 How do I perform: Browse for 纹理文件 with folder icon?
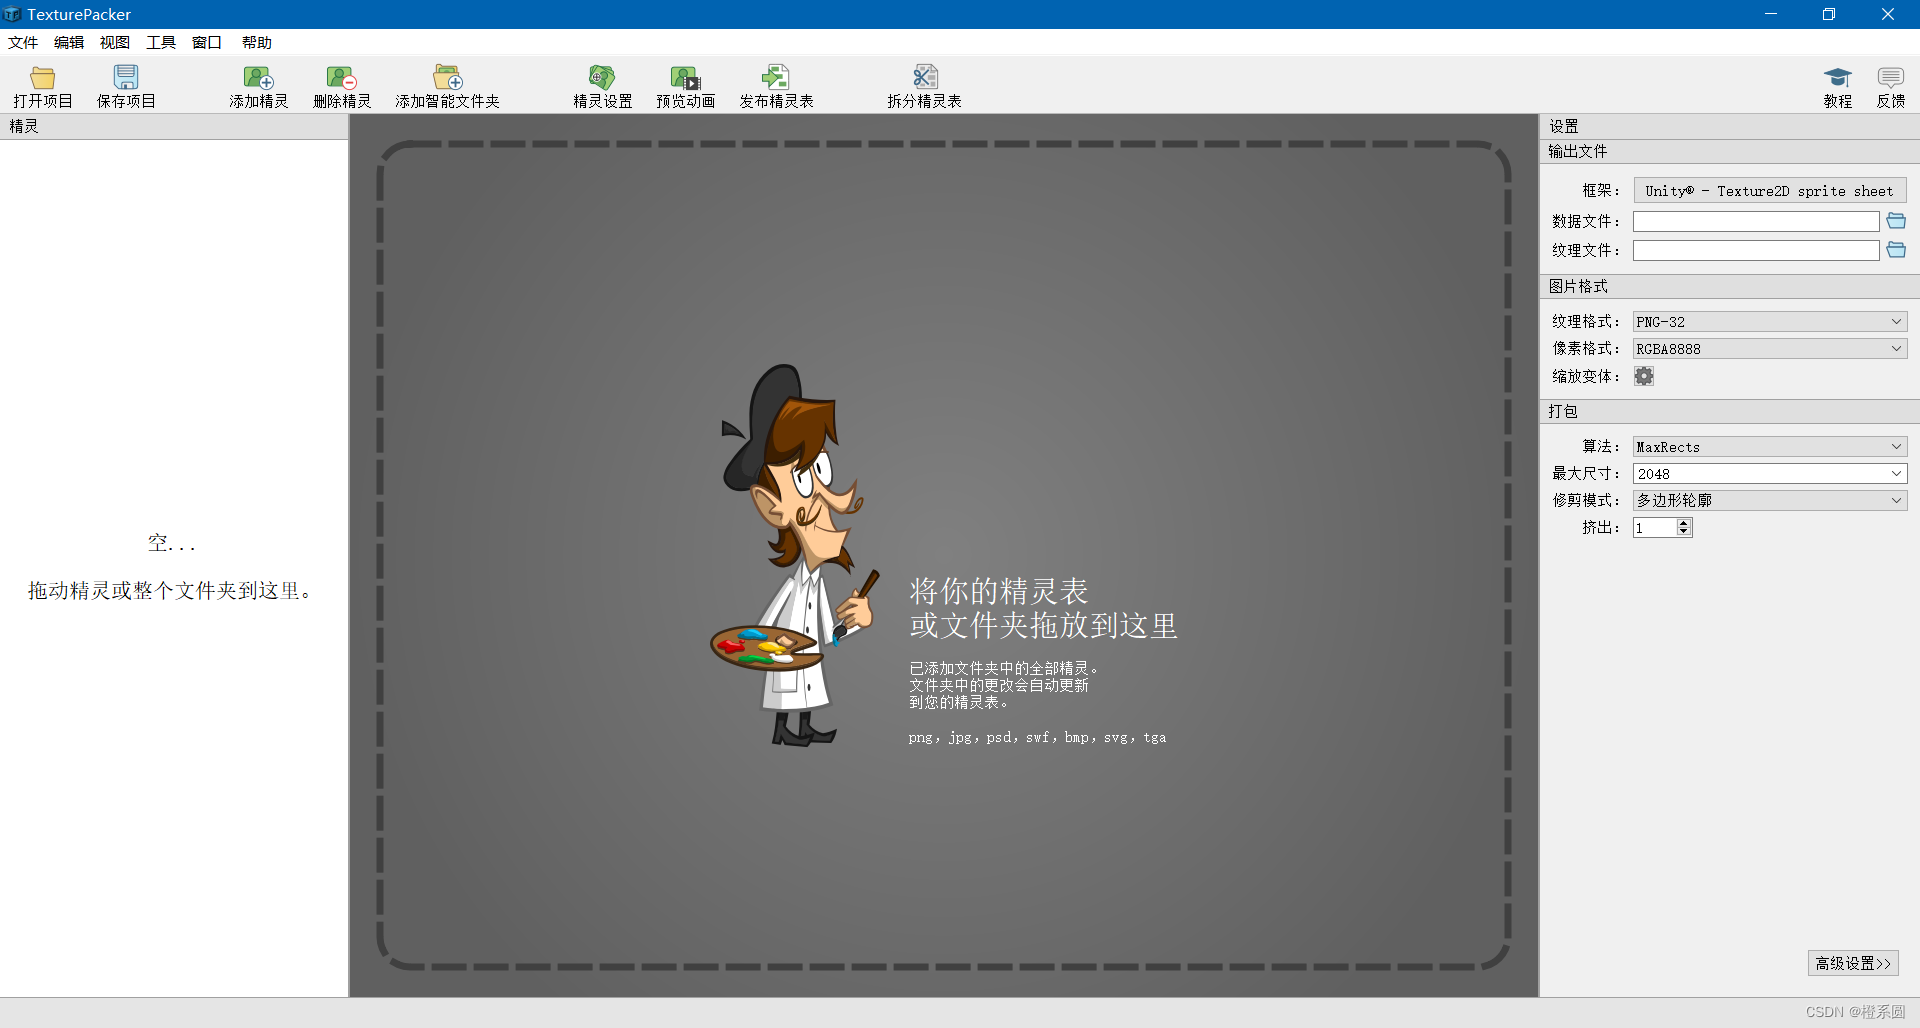click(1896, 250)
